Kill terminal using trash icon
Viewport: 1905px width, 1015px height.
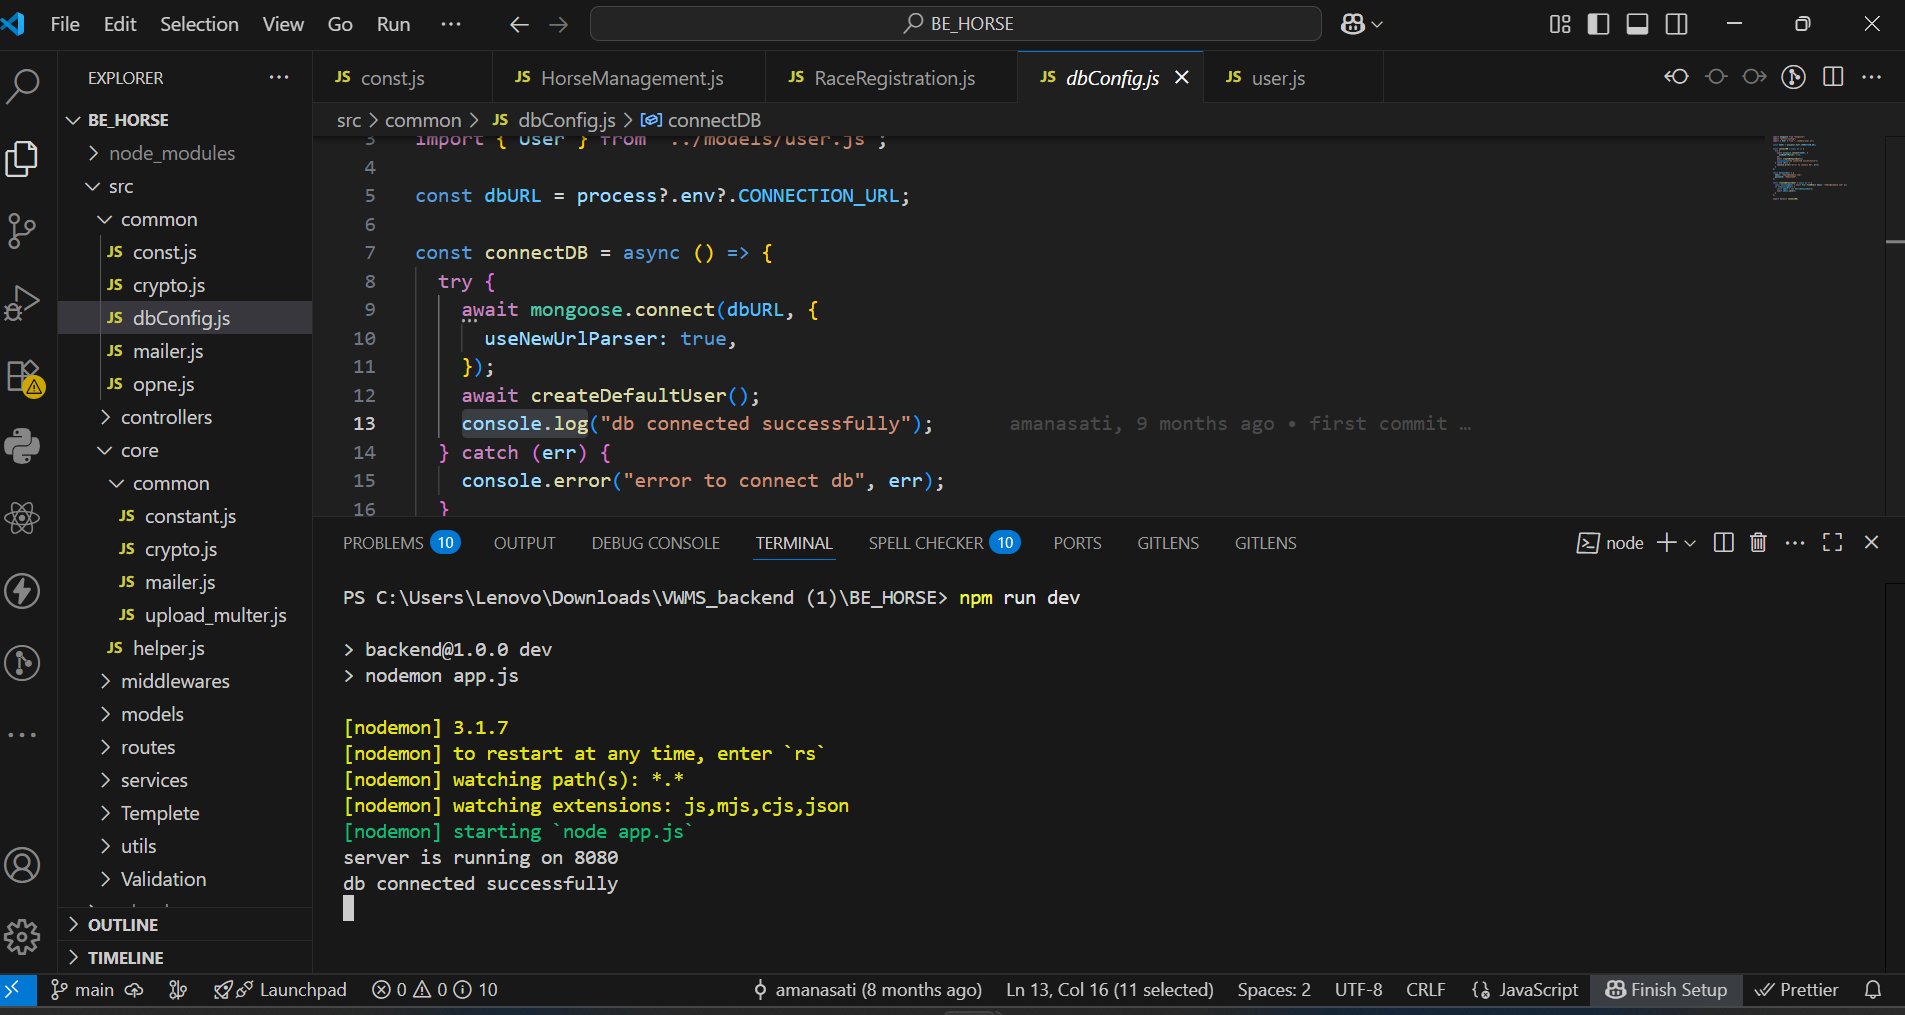coord(1758,543)
